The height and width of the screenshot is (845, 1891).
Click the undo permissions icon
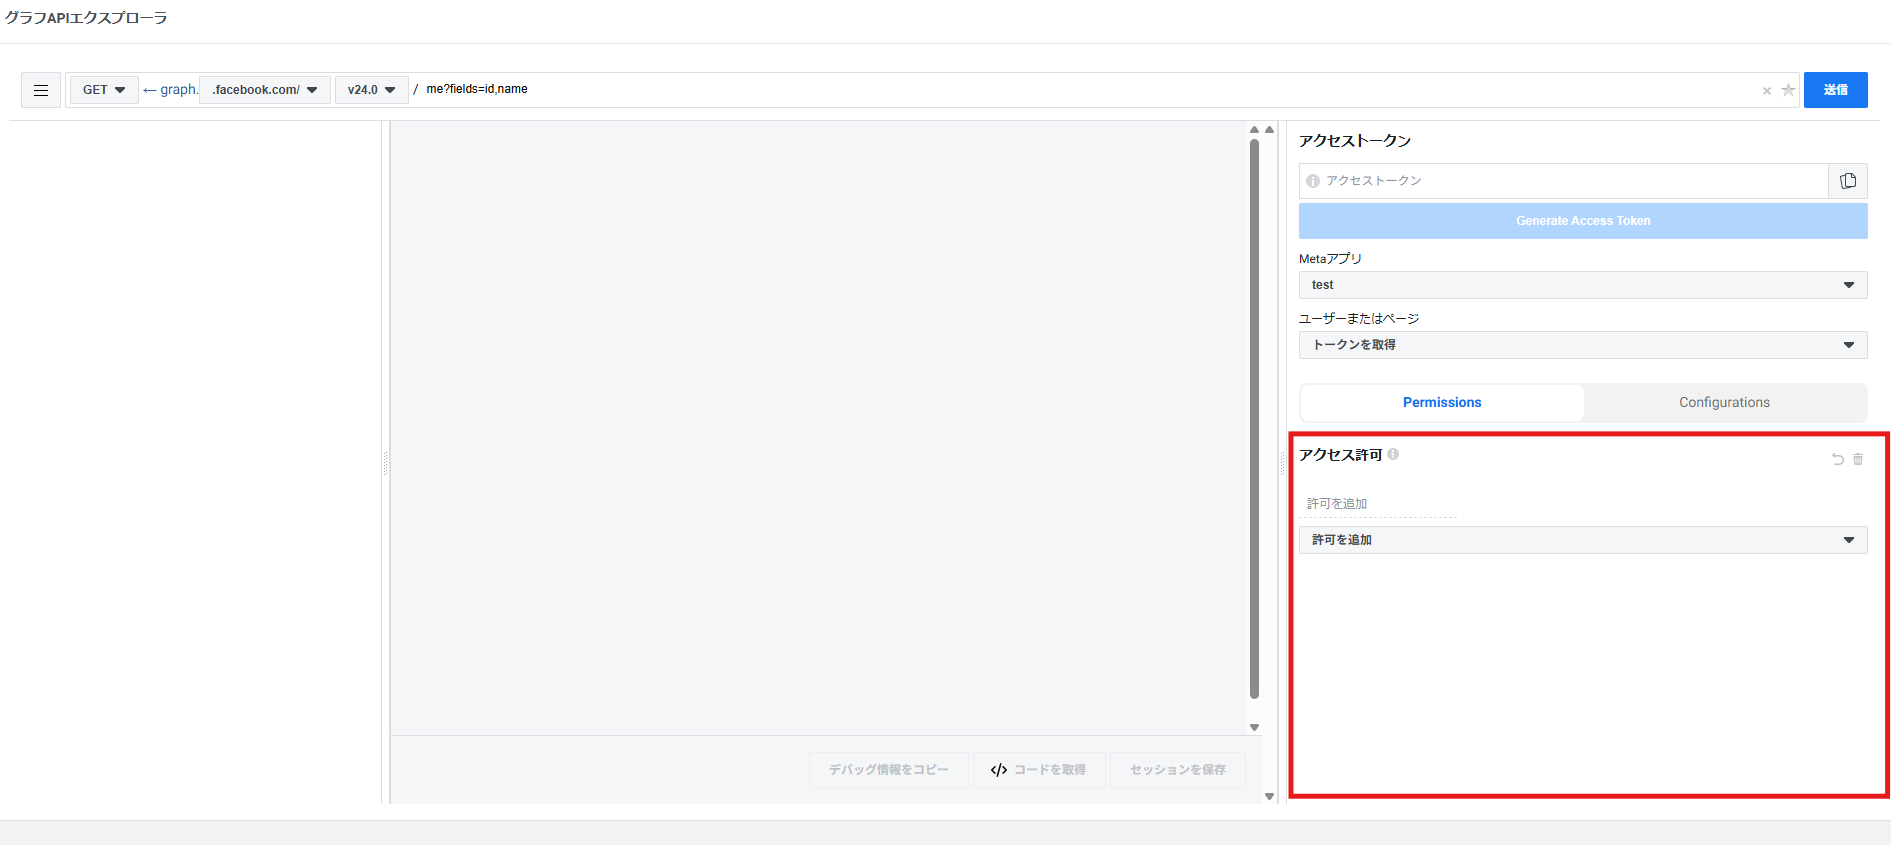point(1837,459)
